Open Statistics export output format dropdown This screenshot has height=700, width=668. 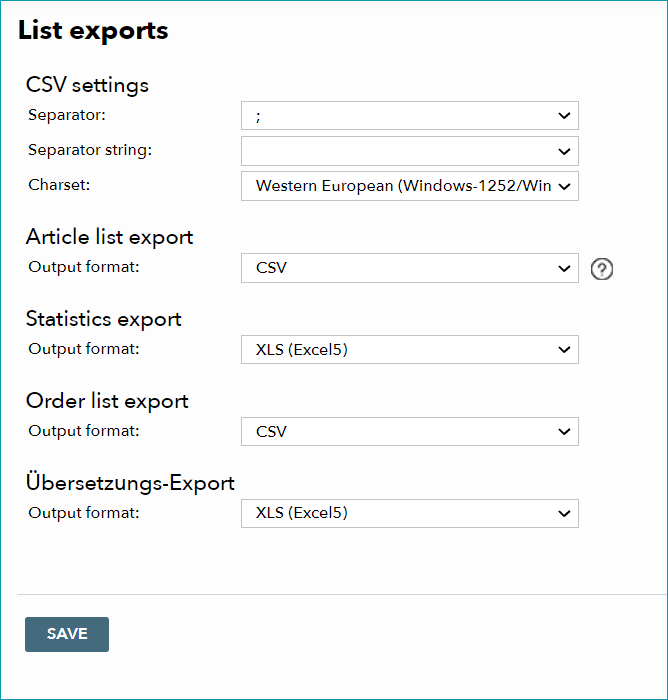(410, 350)
